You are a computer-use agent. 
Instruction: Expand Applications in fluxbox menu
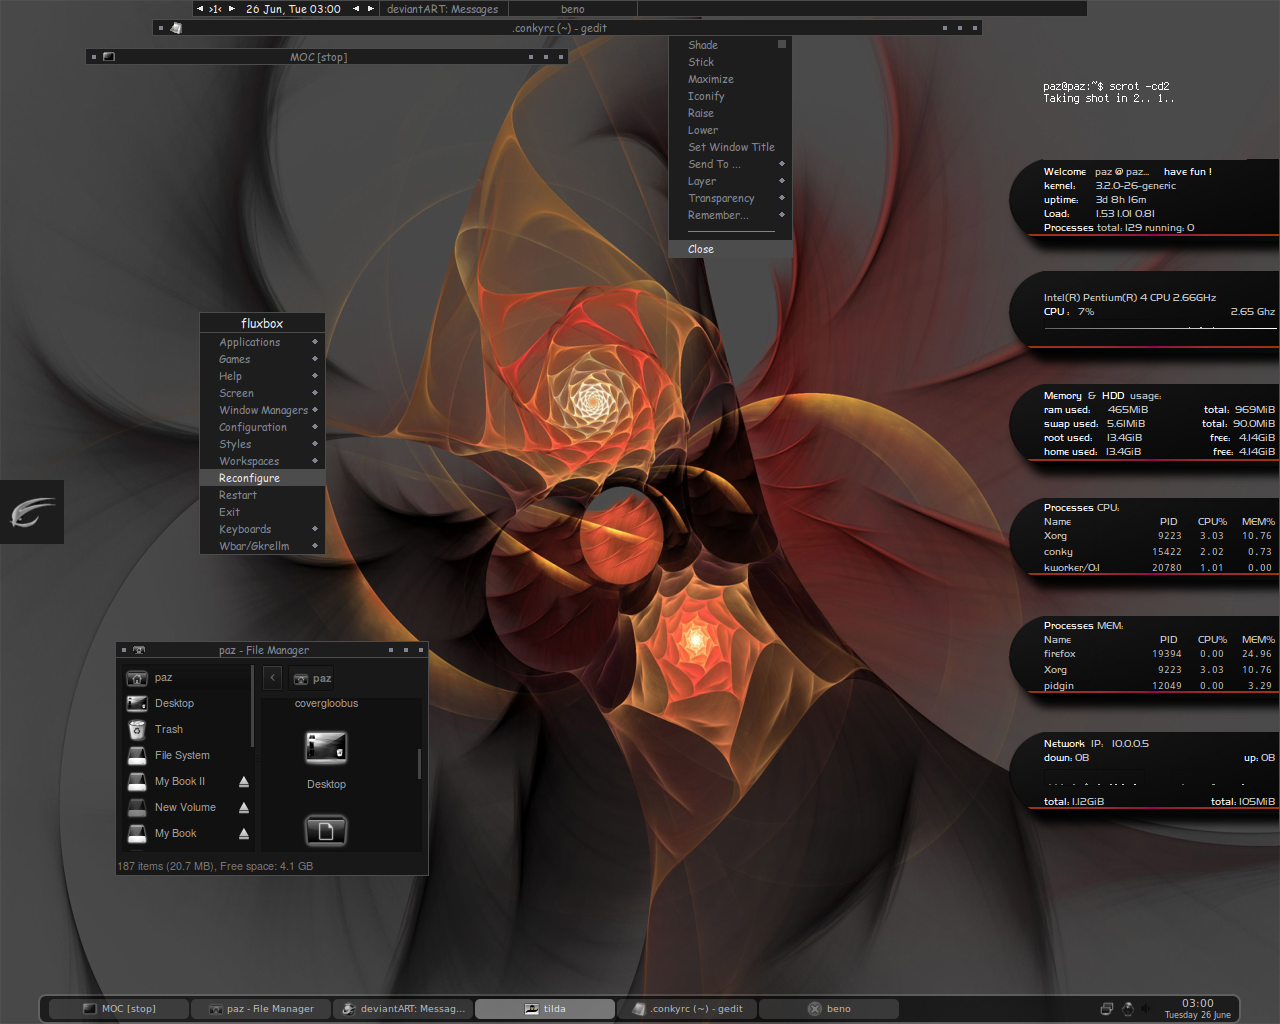(262, 342)
